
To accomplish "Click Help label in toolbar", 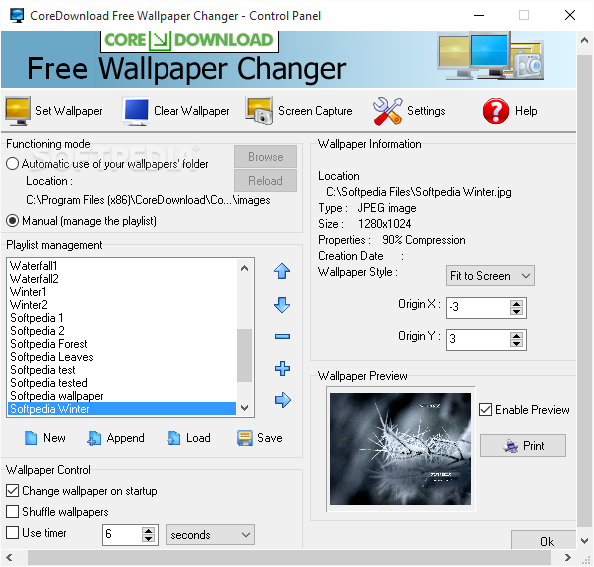I will 526,111.
